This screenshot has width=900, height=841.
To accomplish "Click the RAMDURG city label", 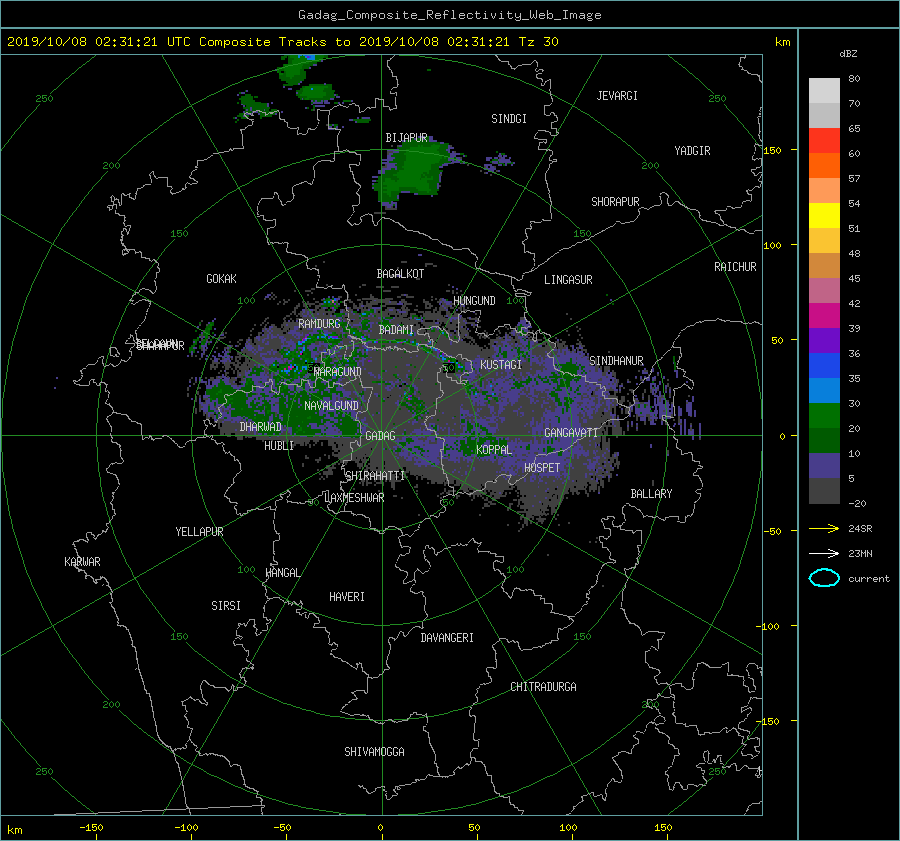I will click(319, 324).
